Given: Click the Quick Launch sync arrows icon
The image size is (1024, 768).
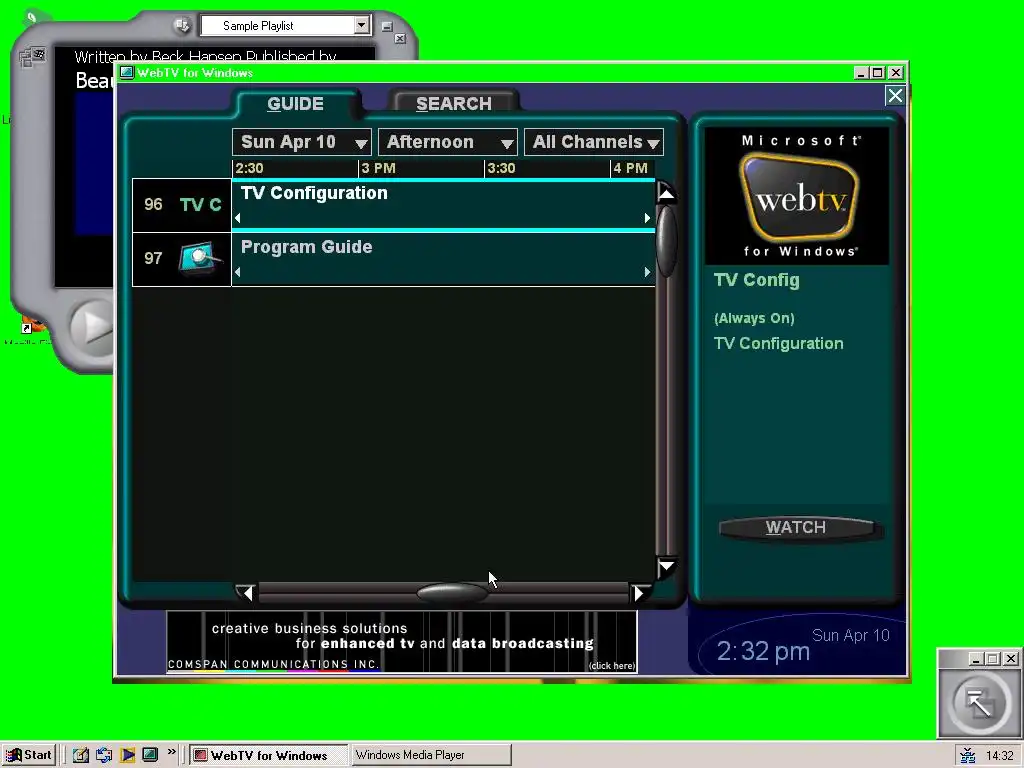Looking at the screenshot, I should [104, 755].
